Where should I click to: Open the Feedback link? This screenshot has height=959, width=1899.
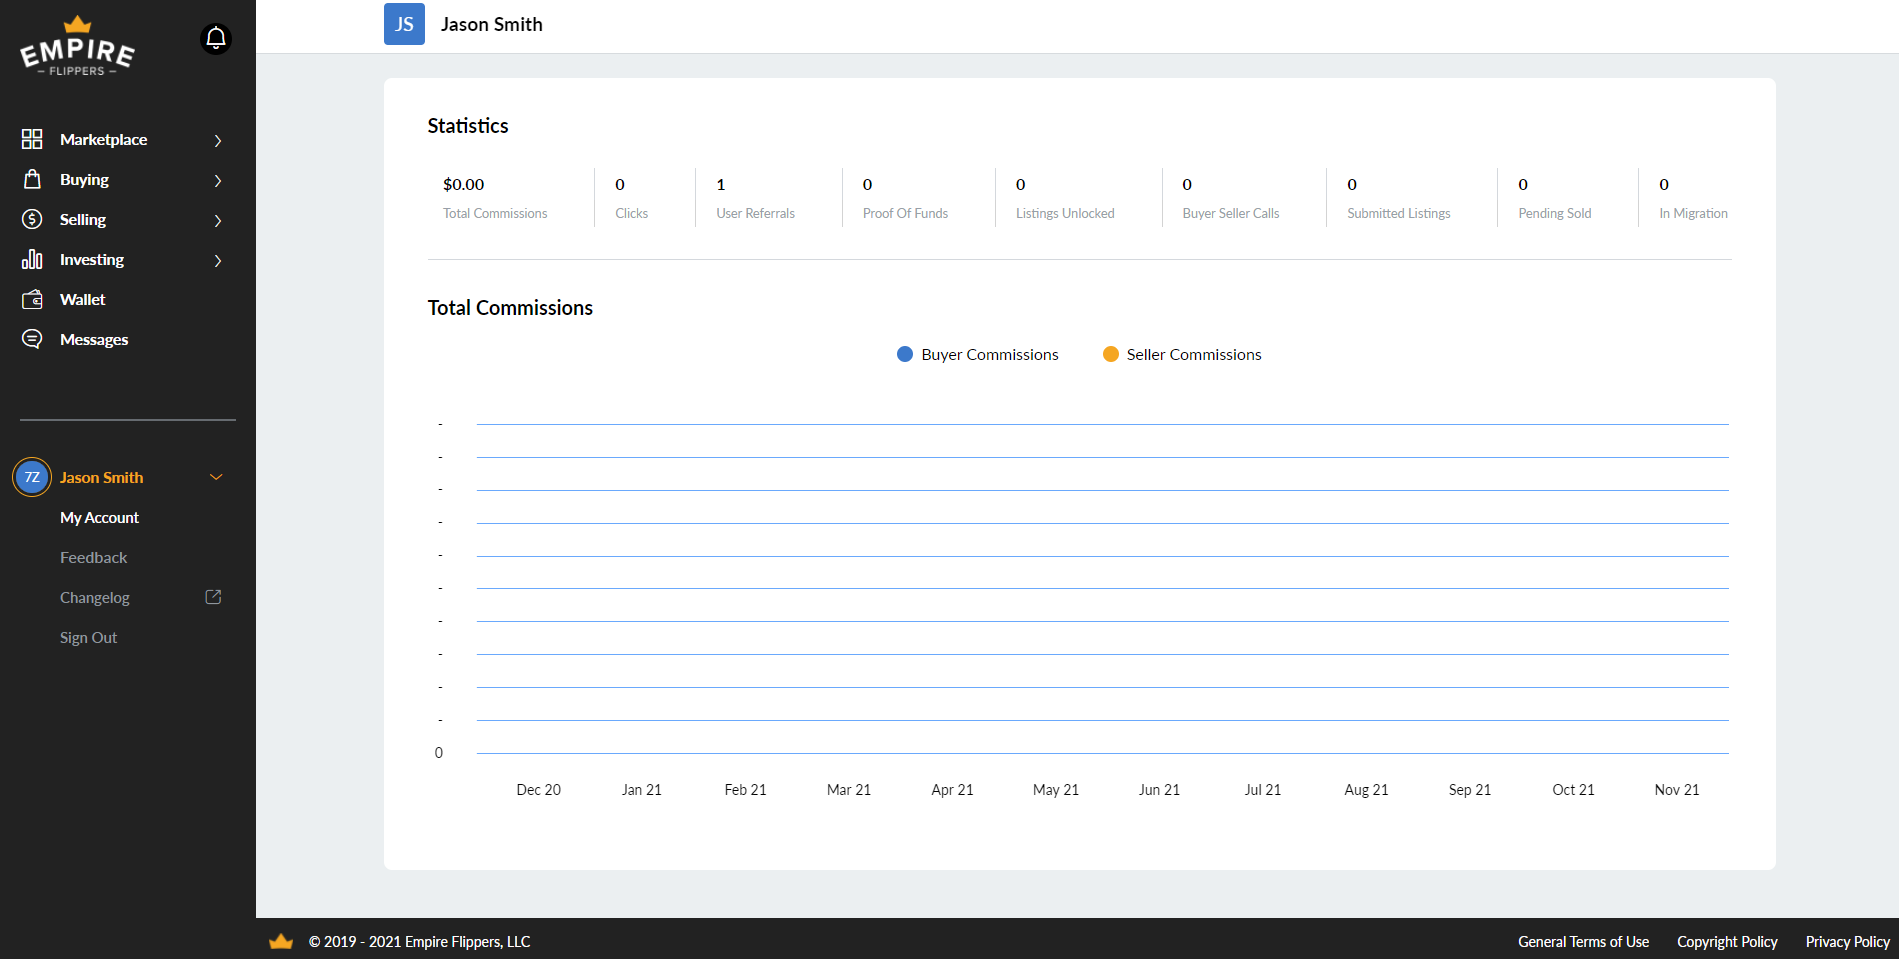[93, 557]
